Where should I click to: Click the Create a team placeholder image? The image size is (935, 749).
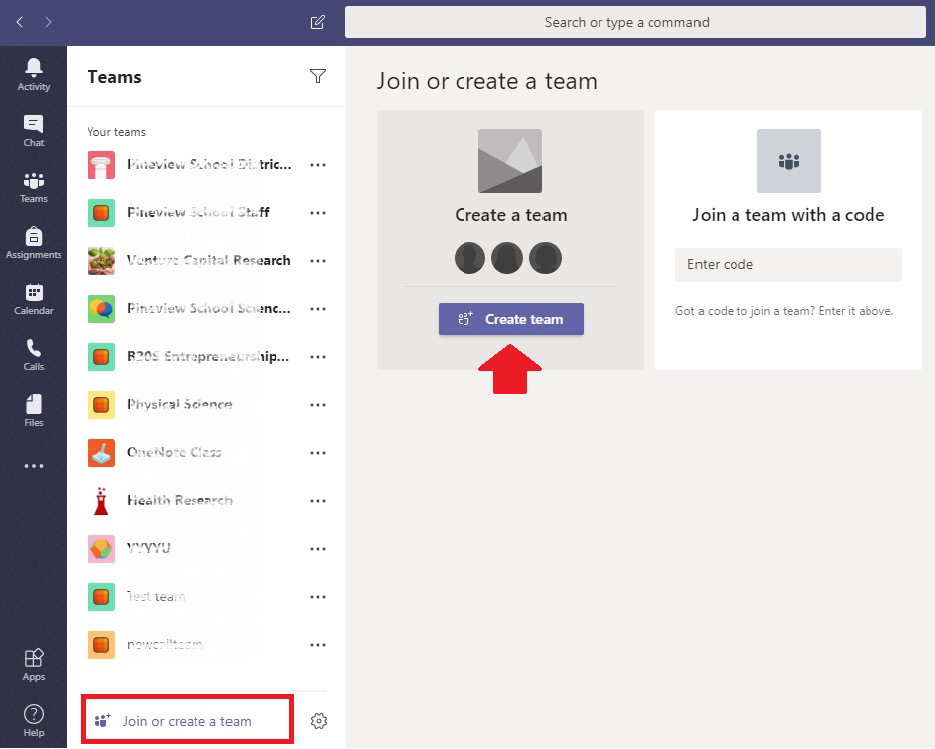coord(510,161)
